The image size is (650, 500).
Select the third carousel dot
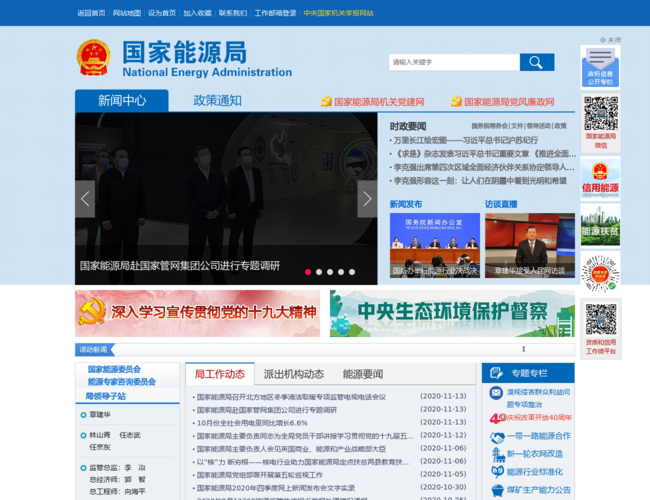[x=330, y=272]
